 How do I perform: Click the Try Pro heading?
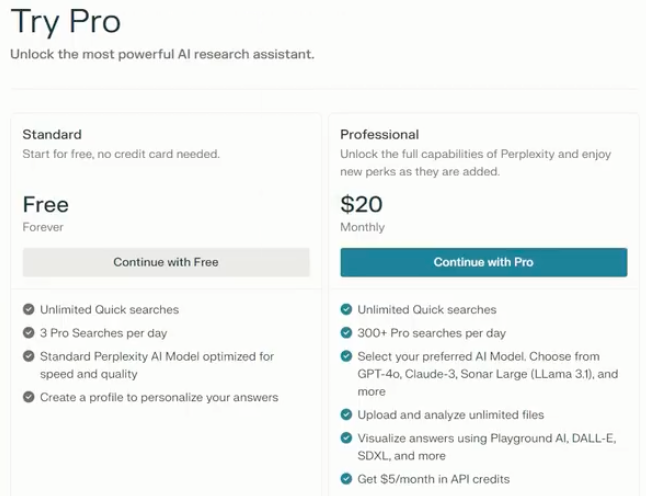(66, 22)
